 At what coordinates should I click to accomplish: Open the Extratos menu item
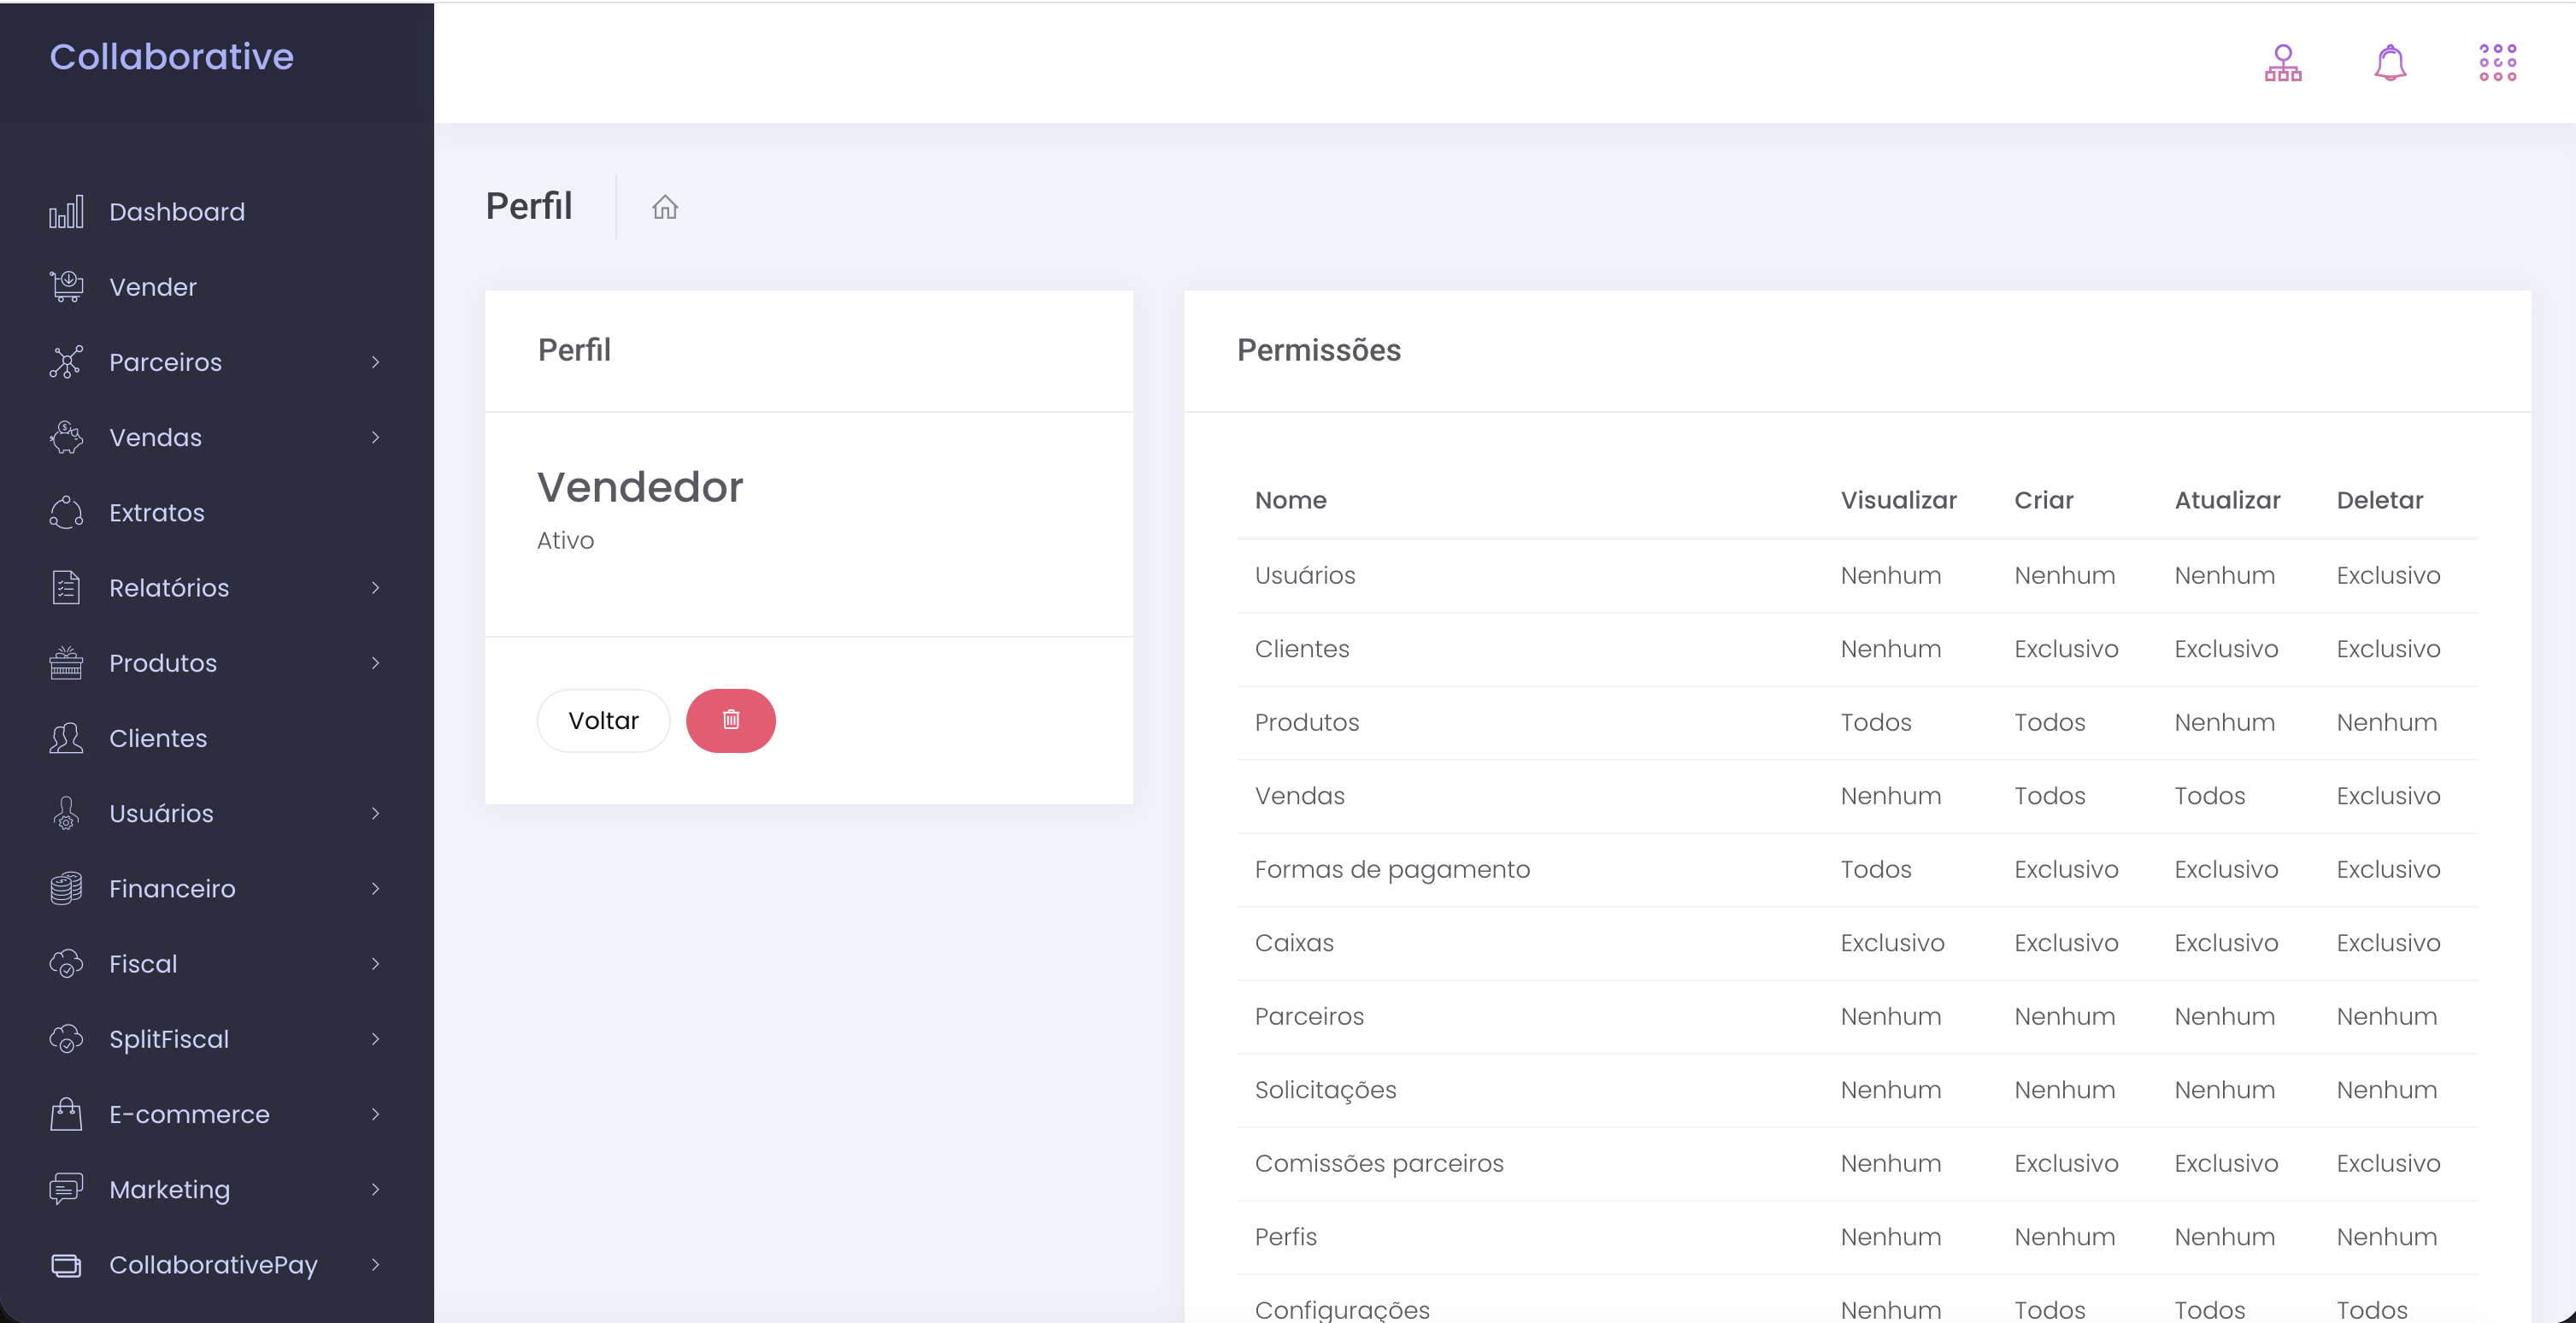click(x=157, y=512)
